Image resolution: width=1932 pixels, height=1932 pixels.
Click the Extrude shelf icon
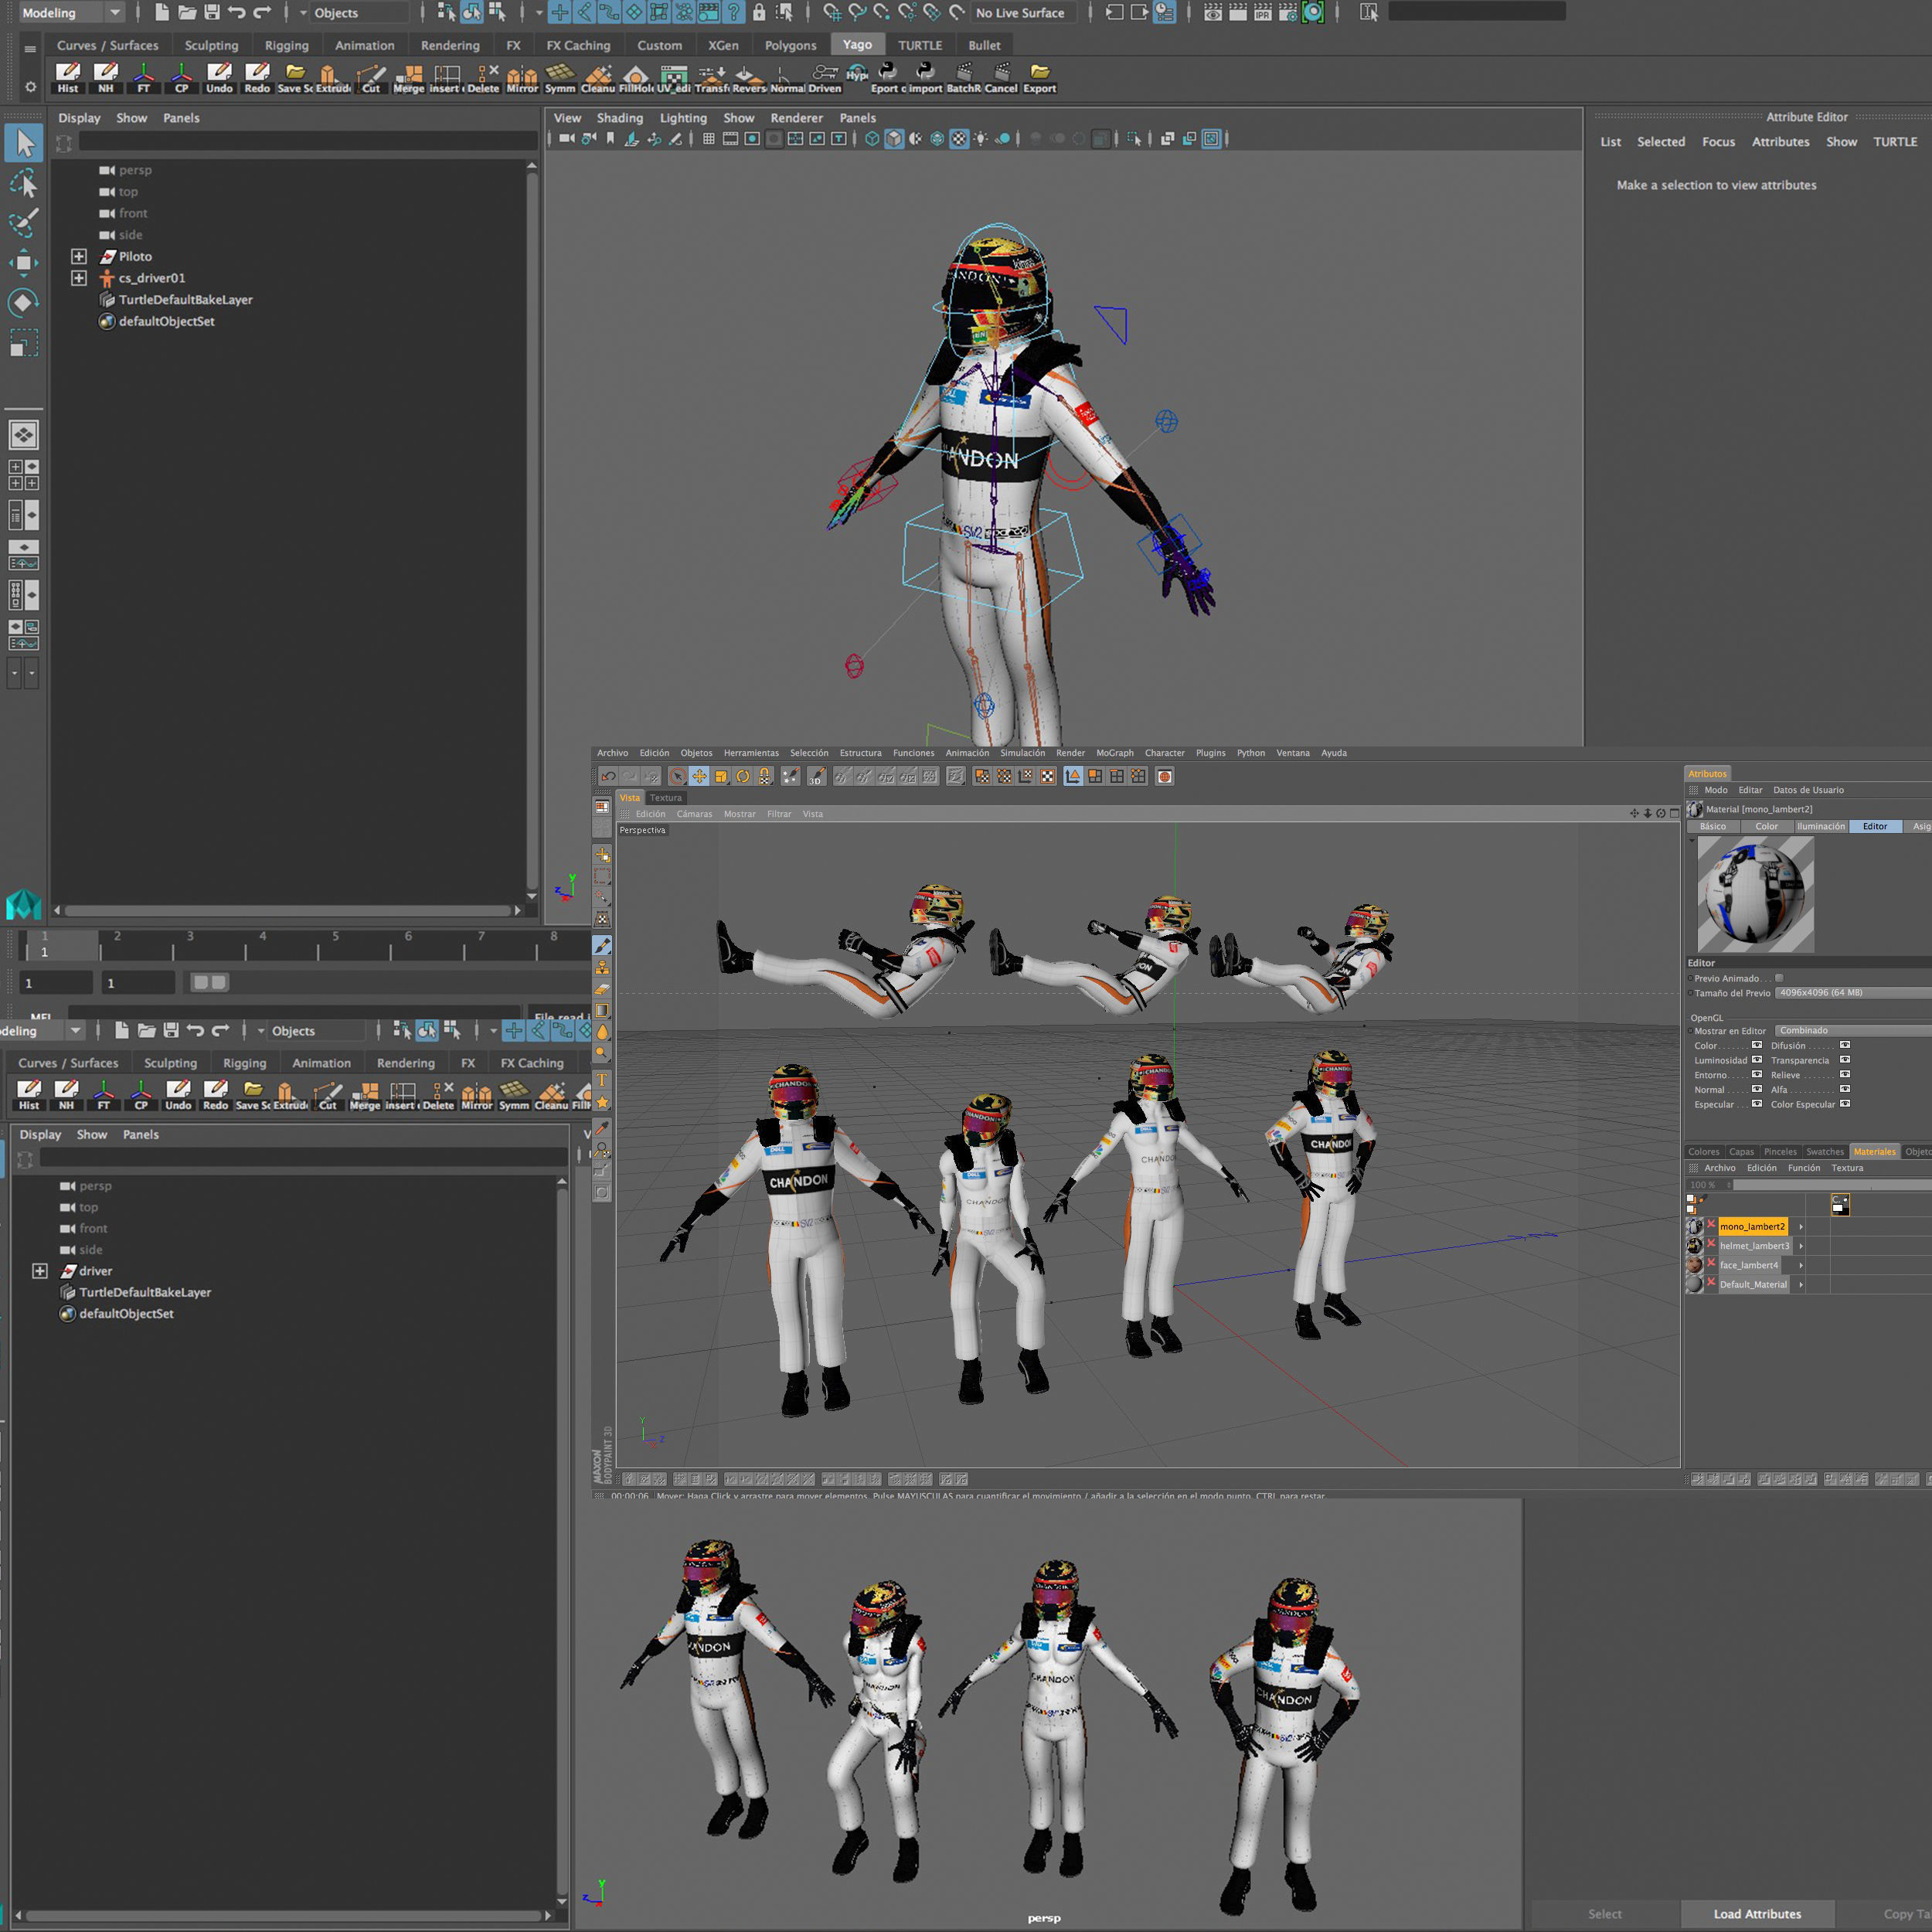[330, 76]
